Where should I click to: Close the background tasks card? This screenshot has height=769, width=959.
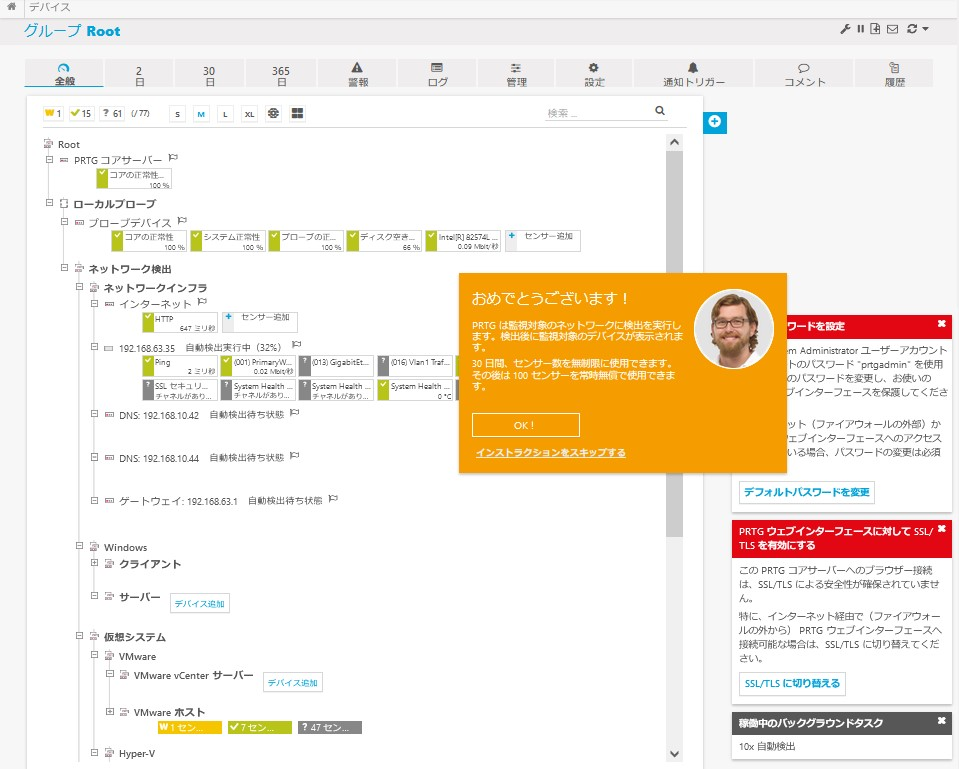(x=942, y=721)
